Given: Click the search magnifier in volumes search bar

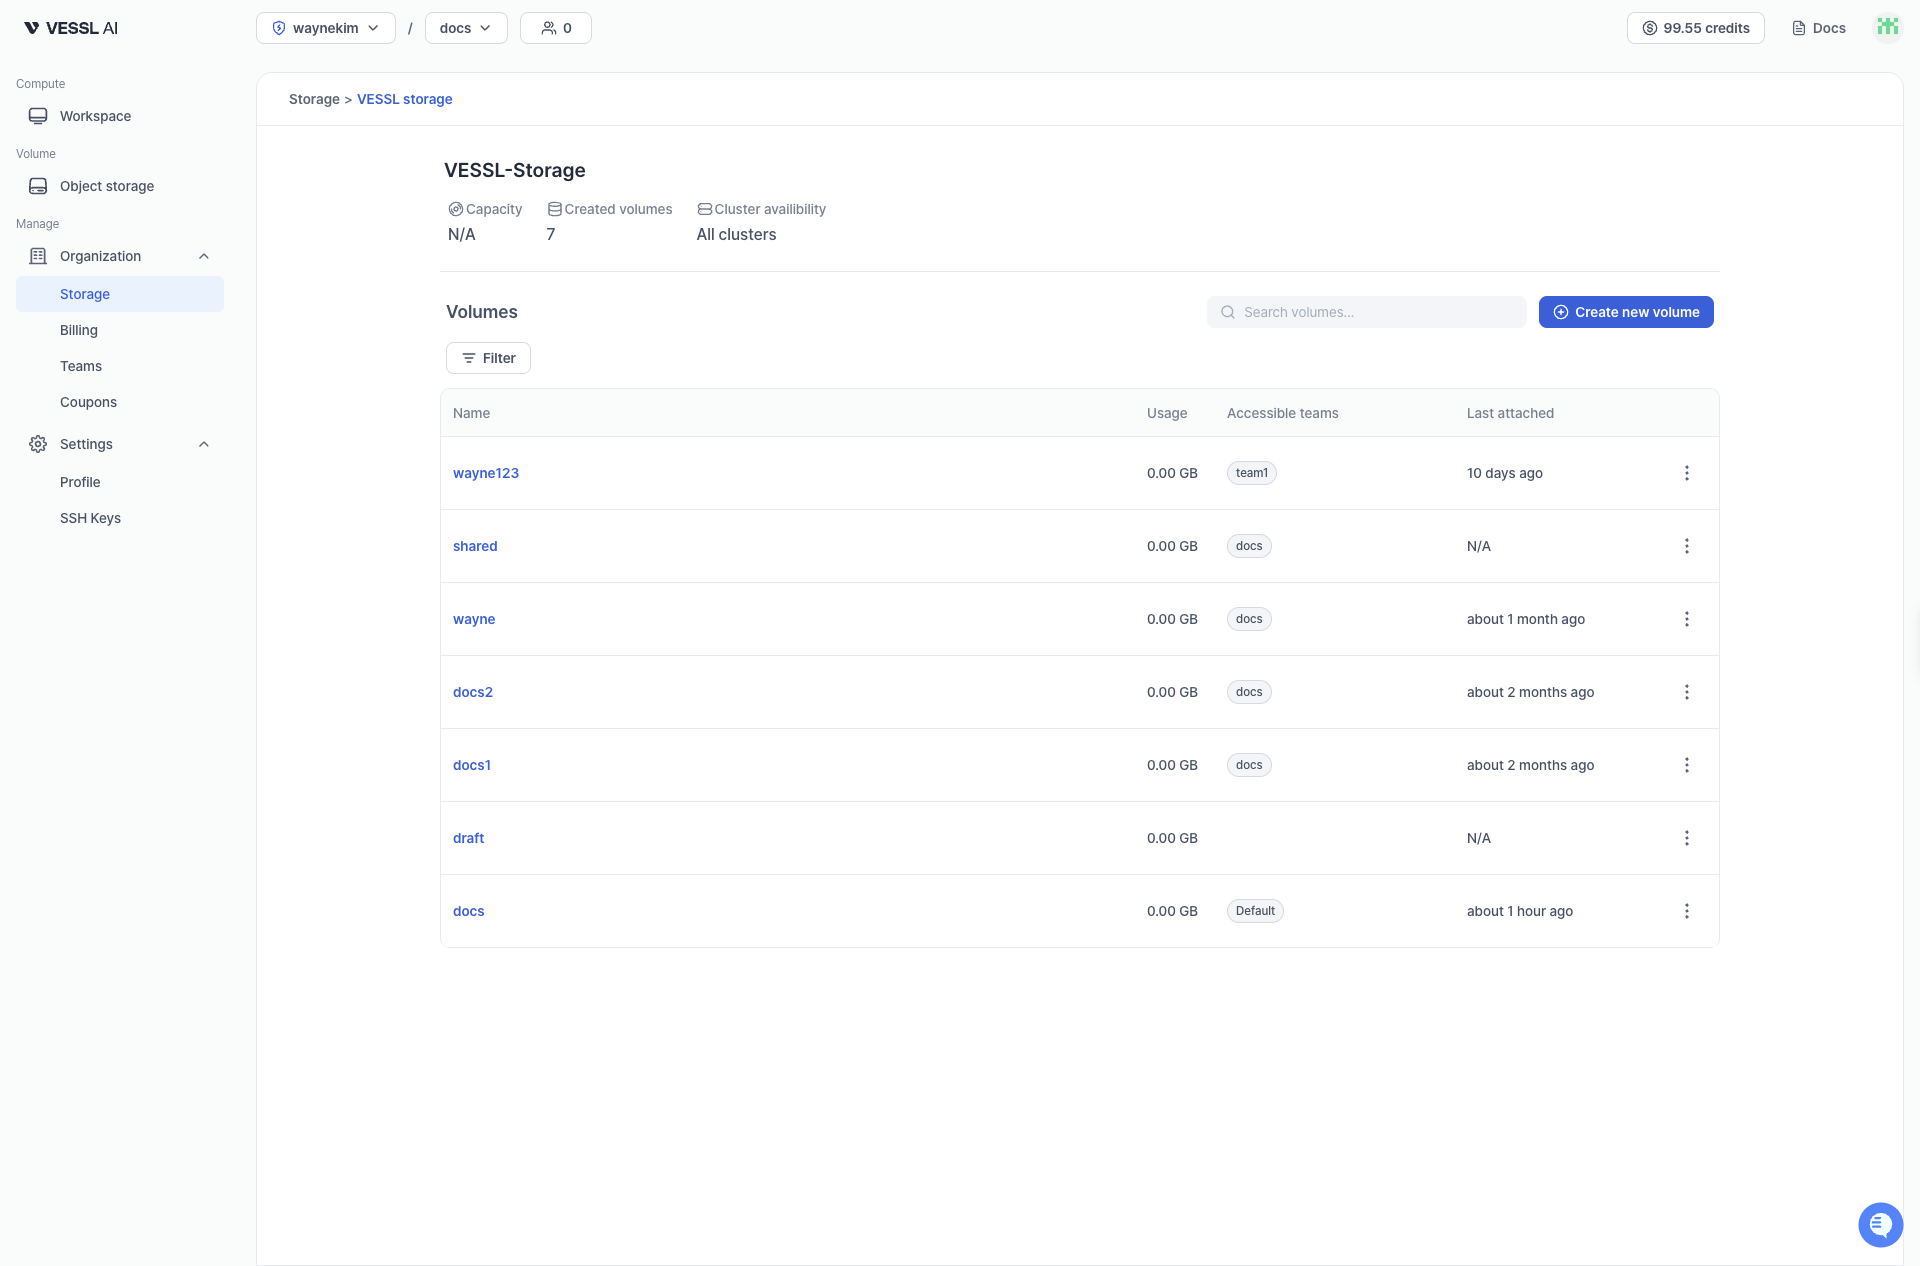Looking at the screenshot, I should 1227,311.
